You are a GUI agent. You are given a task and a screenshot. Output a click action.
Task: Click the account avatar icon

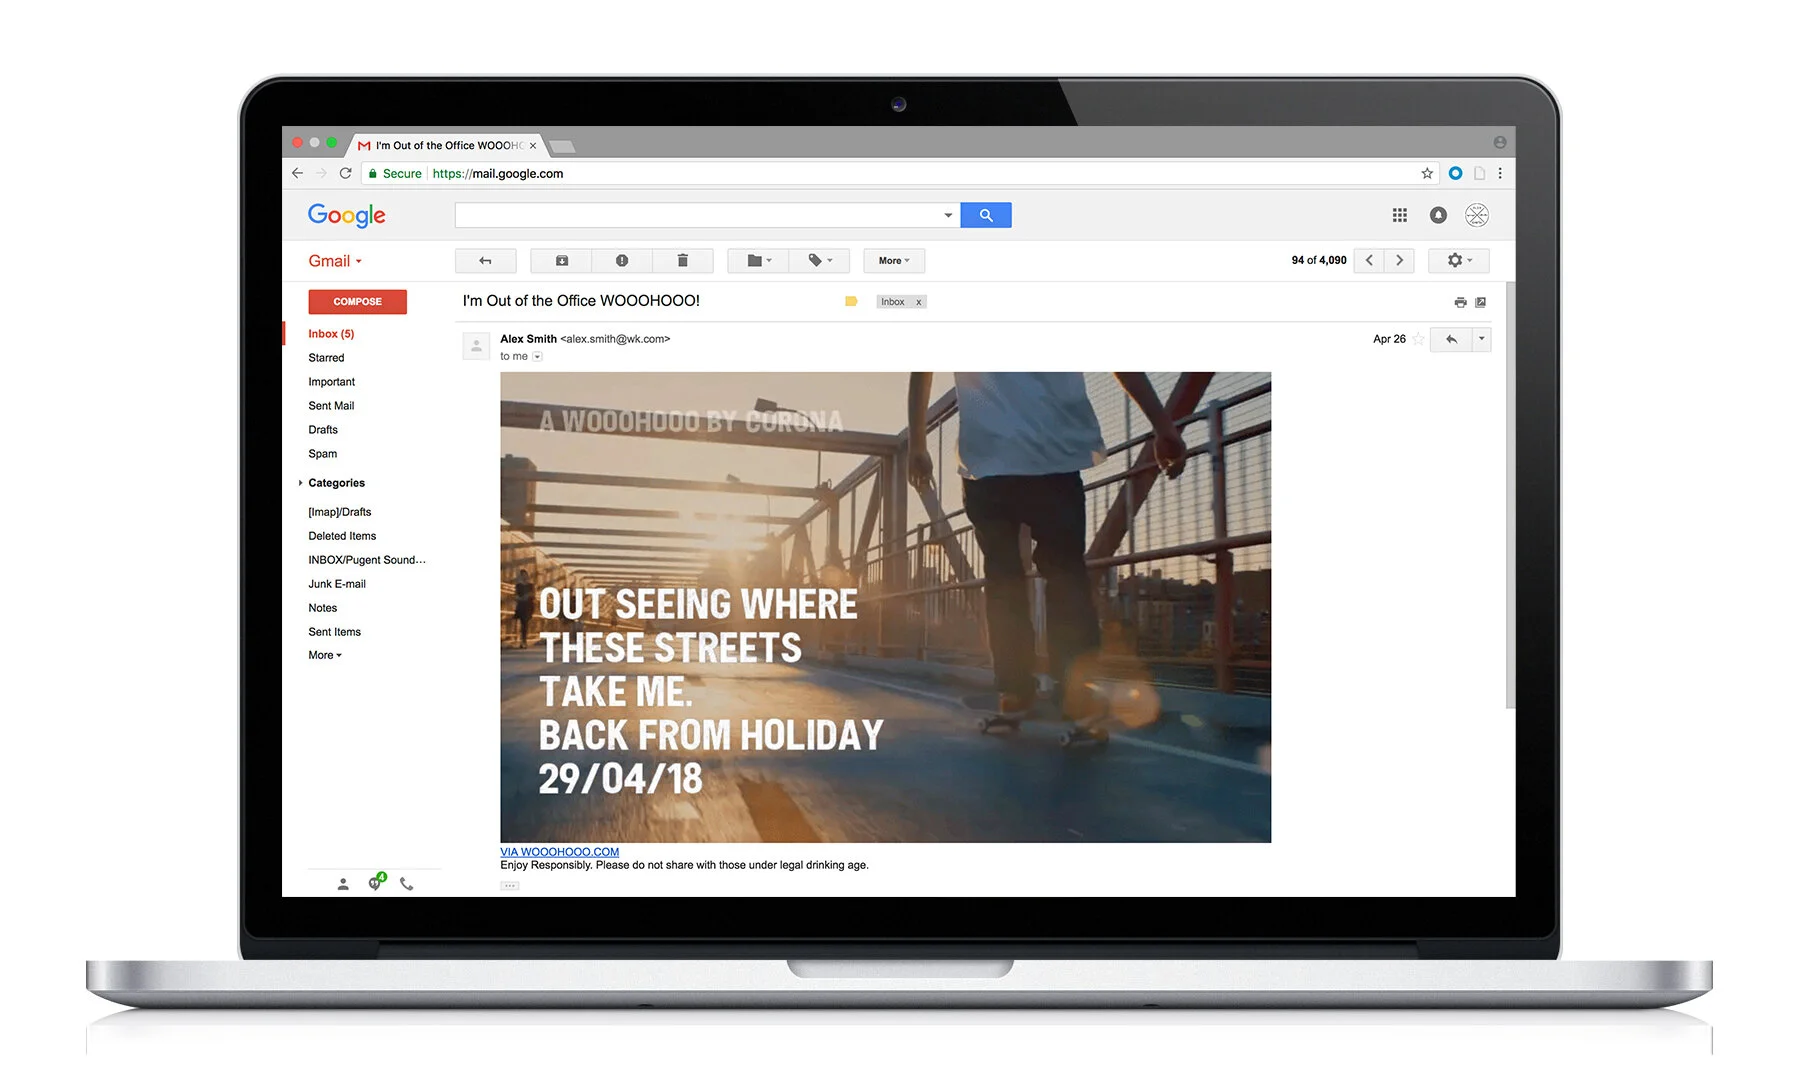(1477, 215)
